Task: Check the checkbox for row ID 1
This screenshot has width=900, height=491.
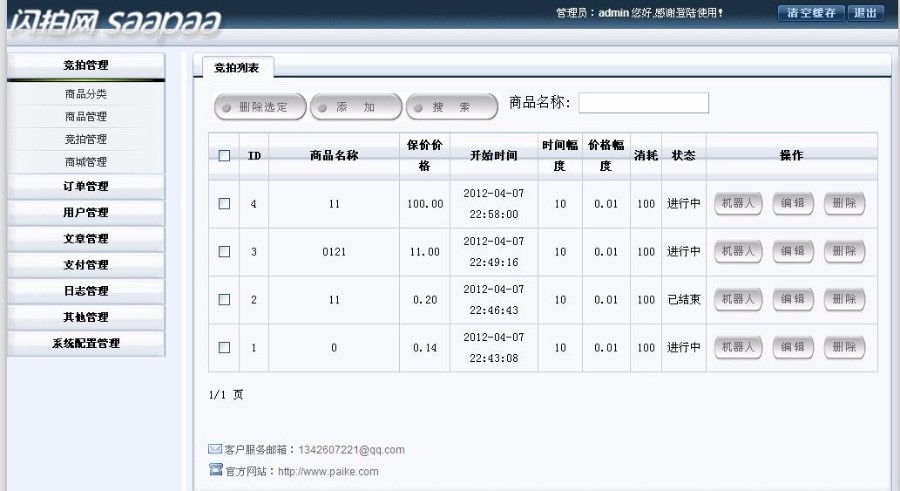Action: [224, 347]
